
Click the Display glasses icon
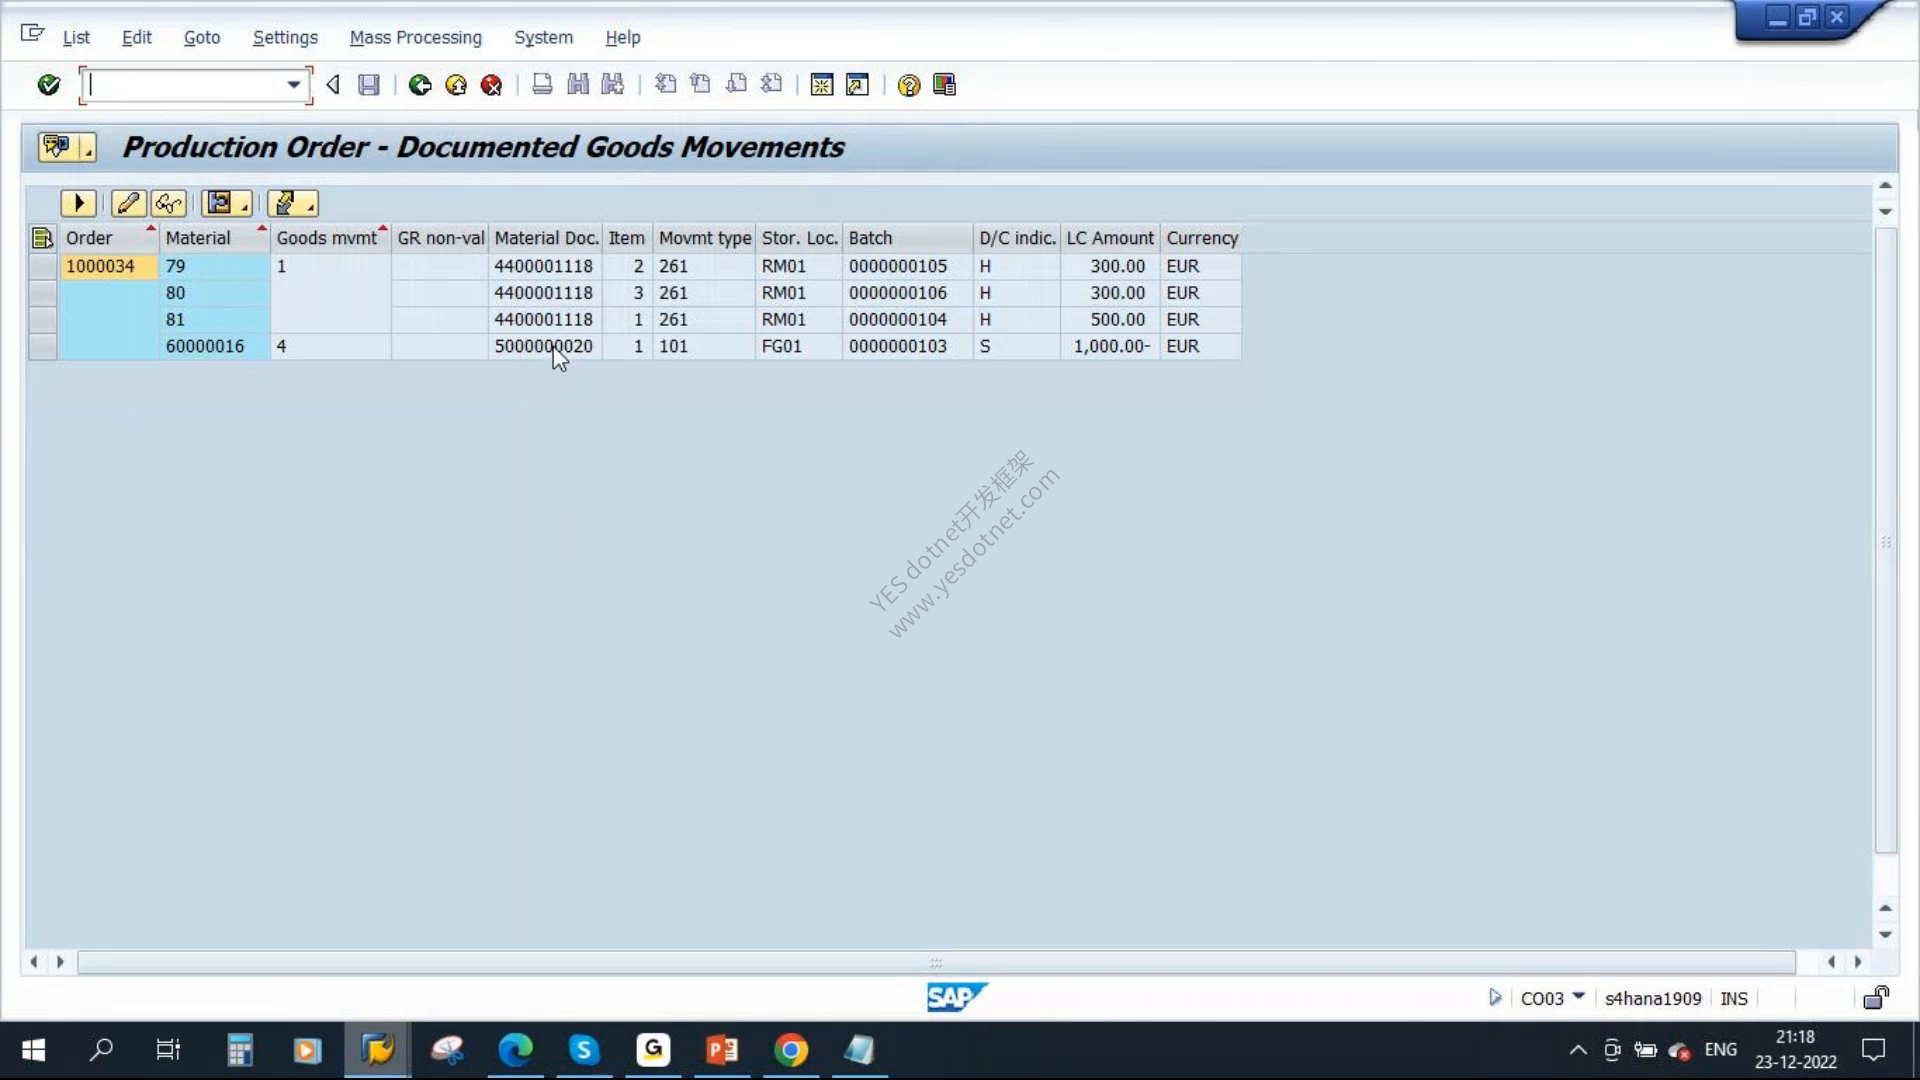click(x=168, y=203)
